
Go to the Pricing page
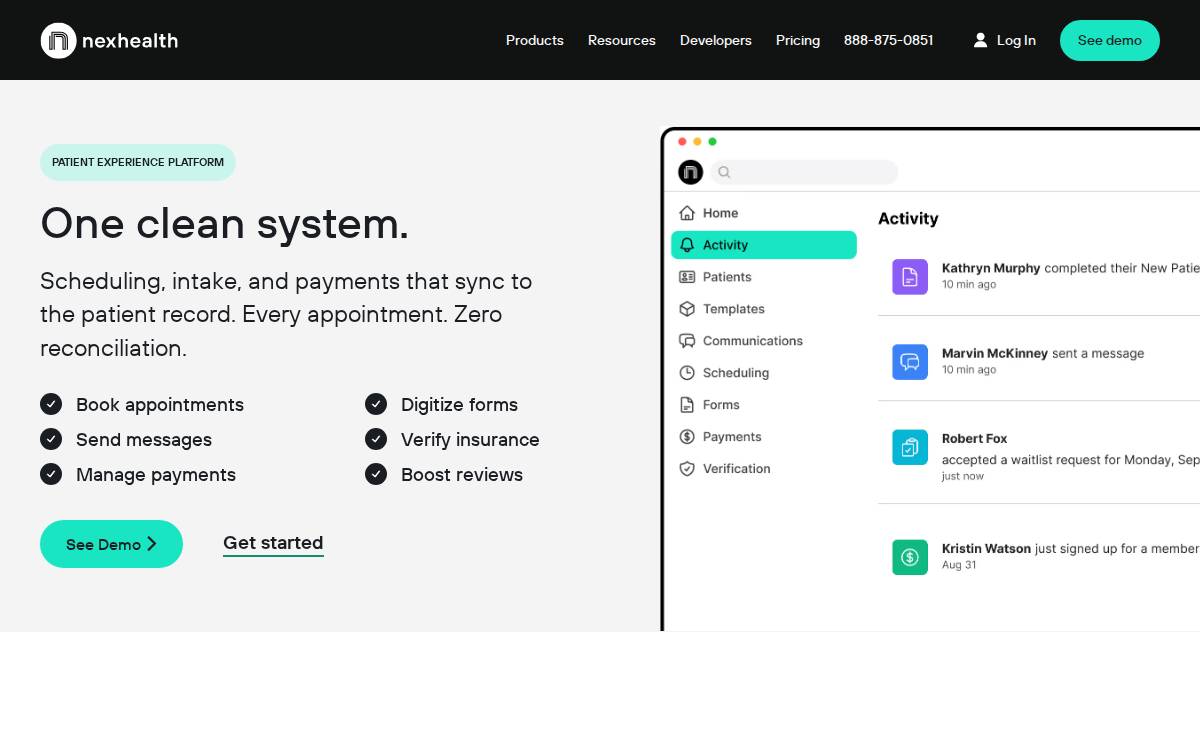click(798, 40)
